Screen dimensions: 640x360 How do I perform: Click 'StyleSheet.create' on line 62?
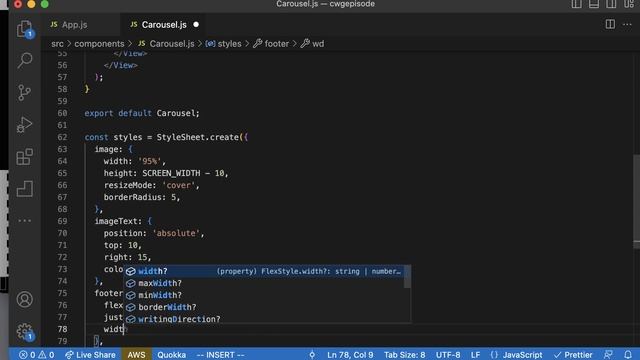[198, 137]
